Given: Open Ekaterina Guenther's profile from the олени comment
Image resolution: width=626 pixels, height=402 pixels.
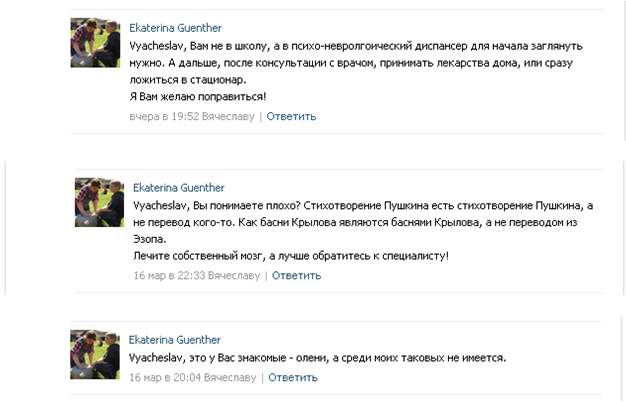Looking at the screenshot, I should tap(174, 340).
